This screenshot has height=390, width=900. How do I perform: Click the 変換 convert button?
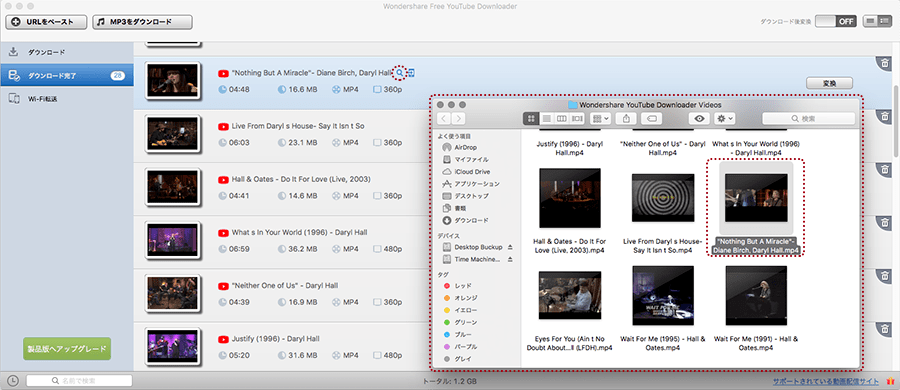click(829, 83)
